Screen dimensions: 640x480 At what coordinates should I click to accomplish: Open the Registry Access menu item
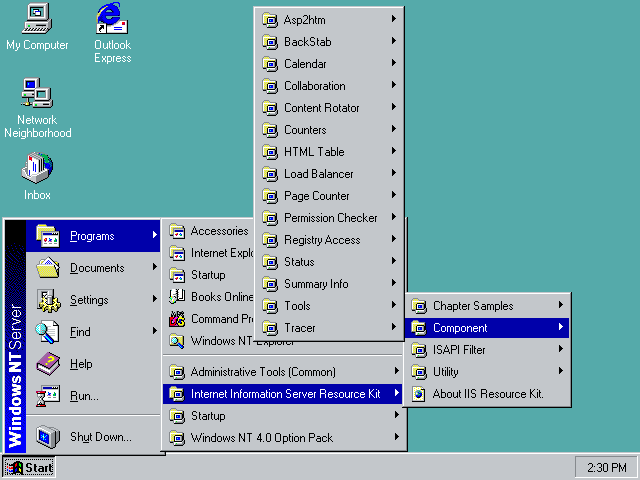pyautogui.click(x=329, y=240)
